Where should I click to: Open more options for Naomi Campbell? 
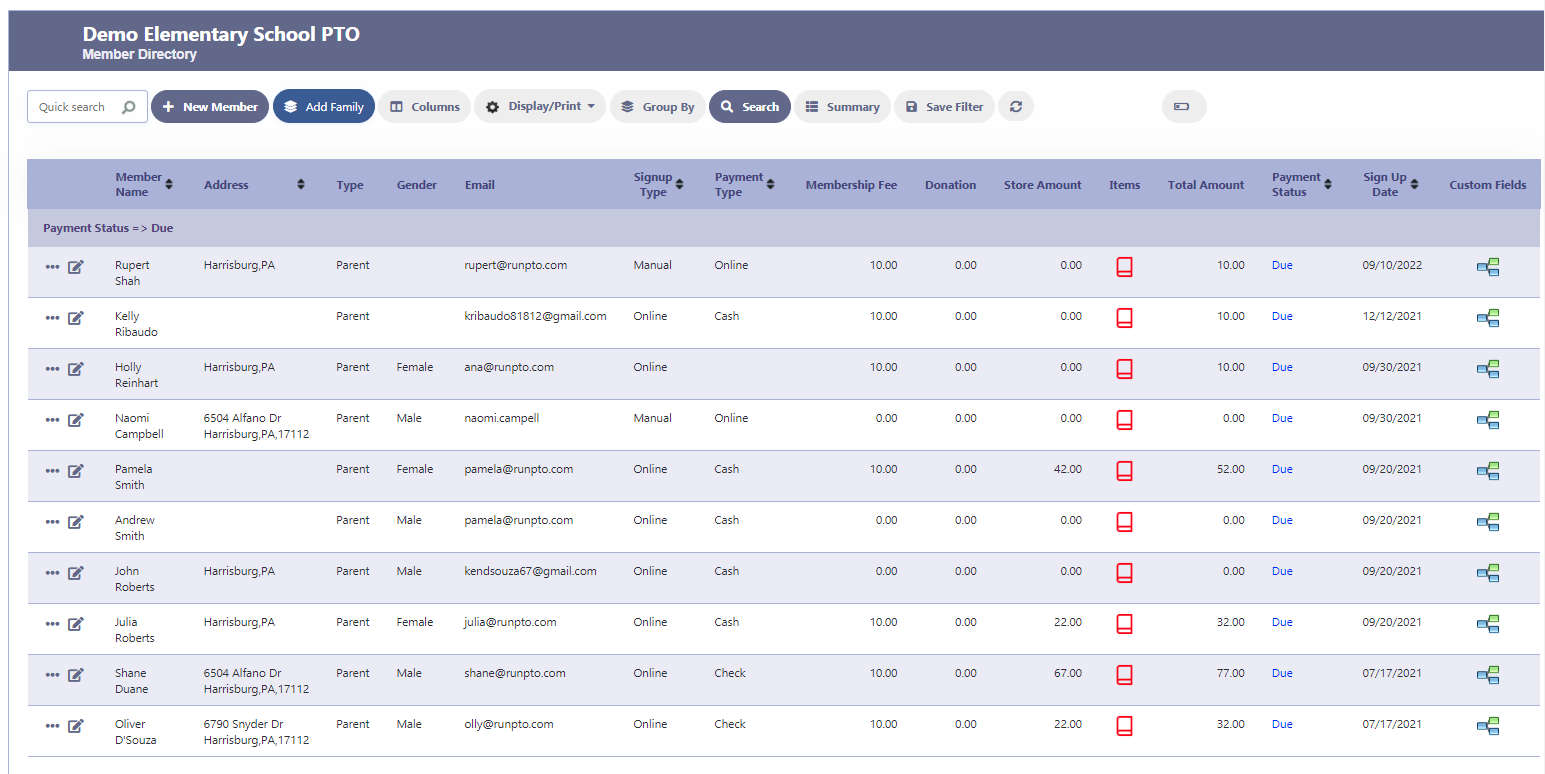pyautogui.click(x=52, y=420)
